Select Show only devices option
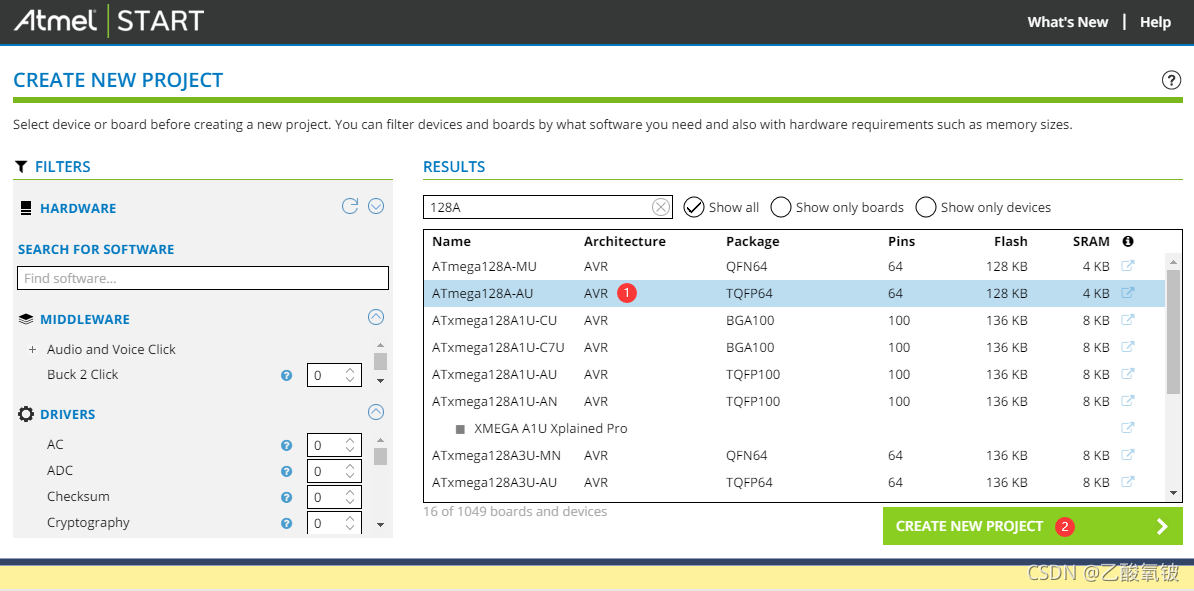 coord(983,207)
